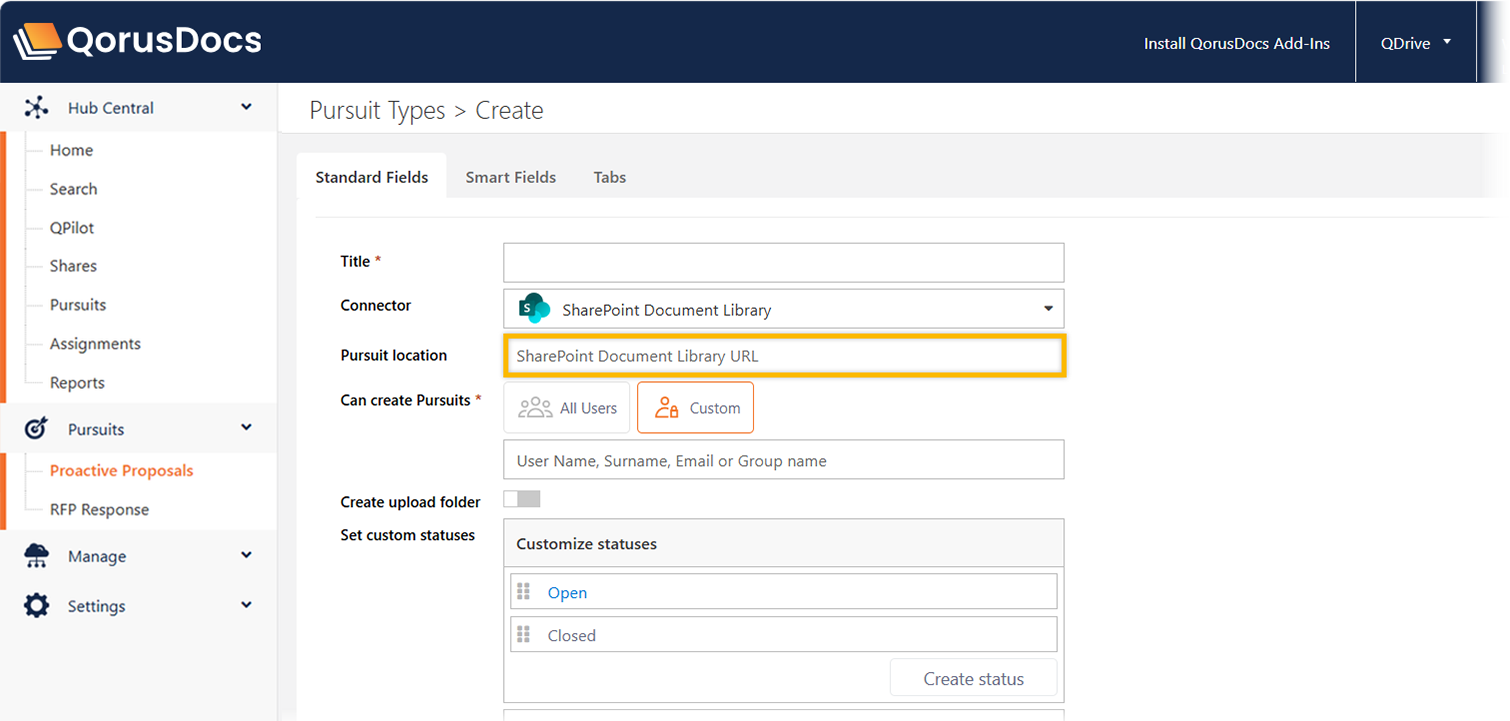1510x721 pixels.
Task: Click Install QorusDocs Add-Ins link
Action: click(x=1236, y=43)
